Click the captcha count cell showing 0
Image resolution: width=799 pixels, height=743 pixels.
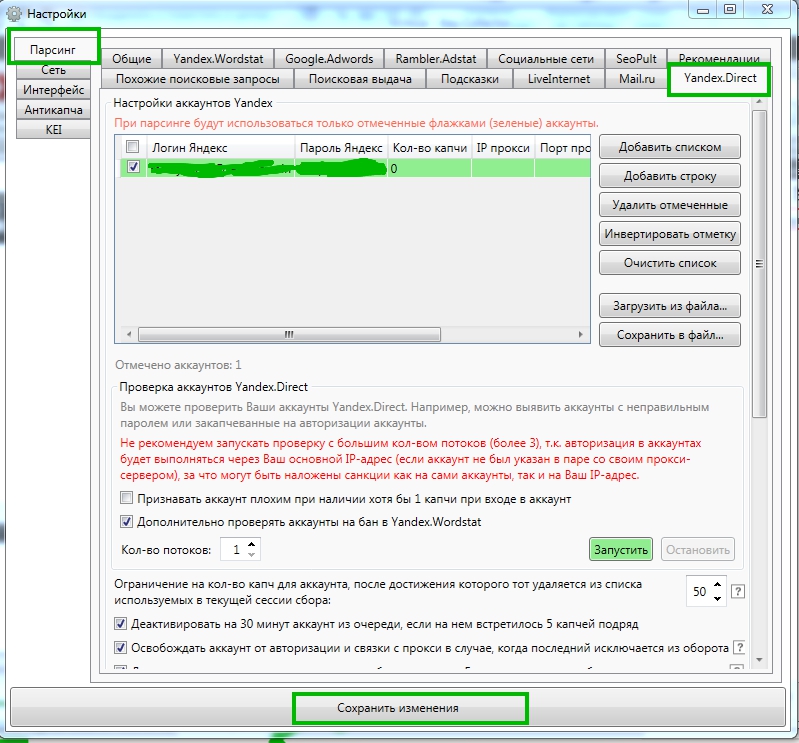point(430,168)
